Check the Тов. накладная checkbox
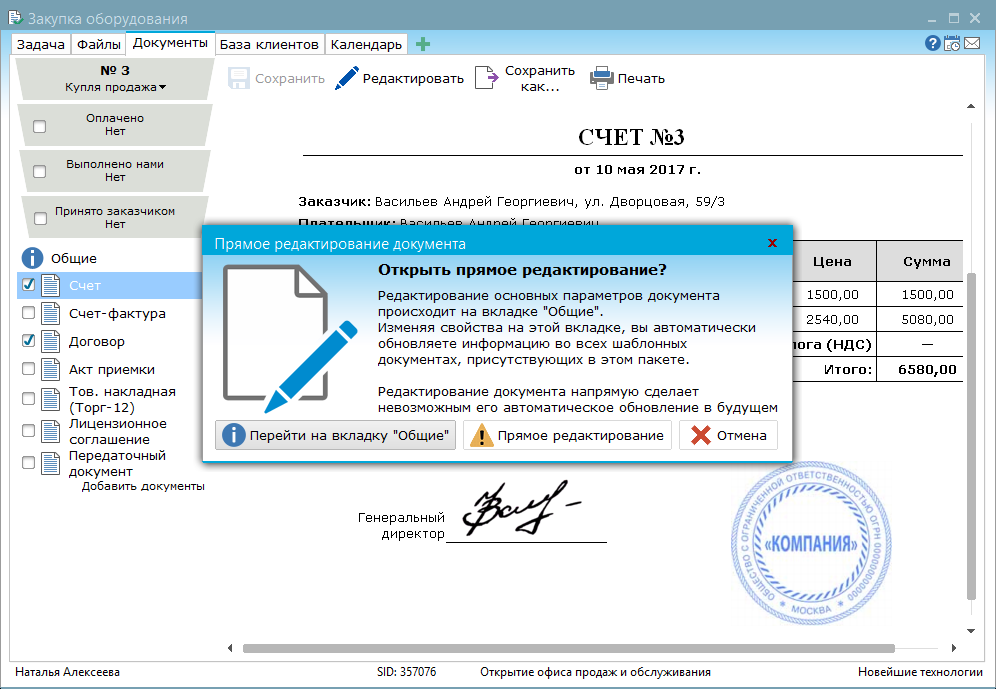The height and width of the screenshot is (689, 996). click(29, 398)
